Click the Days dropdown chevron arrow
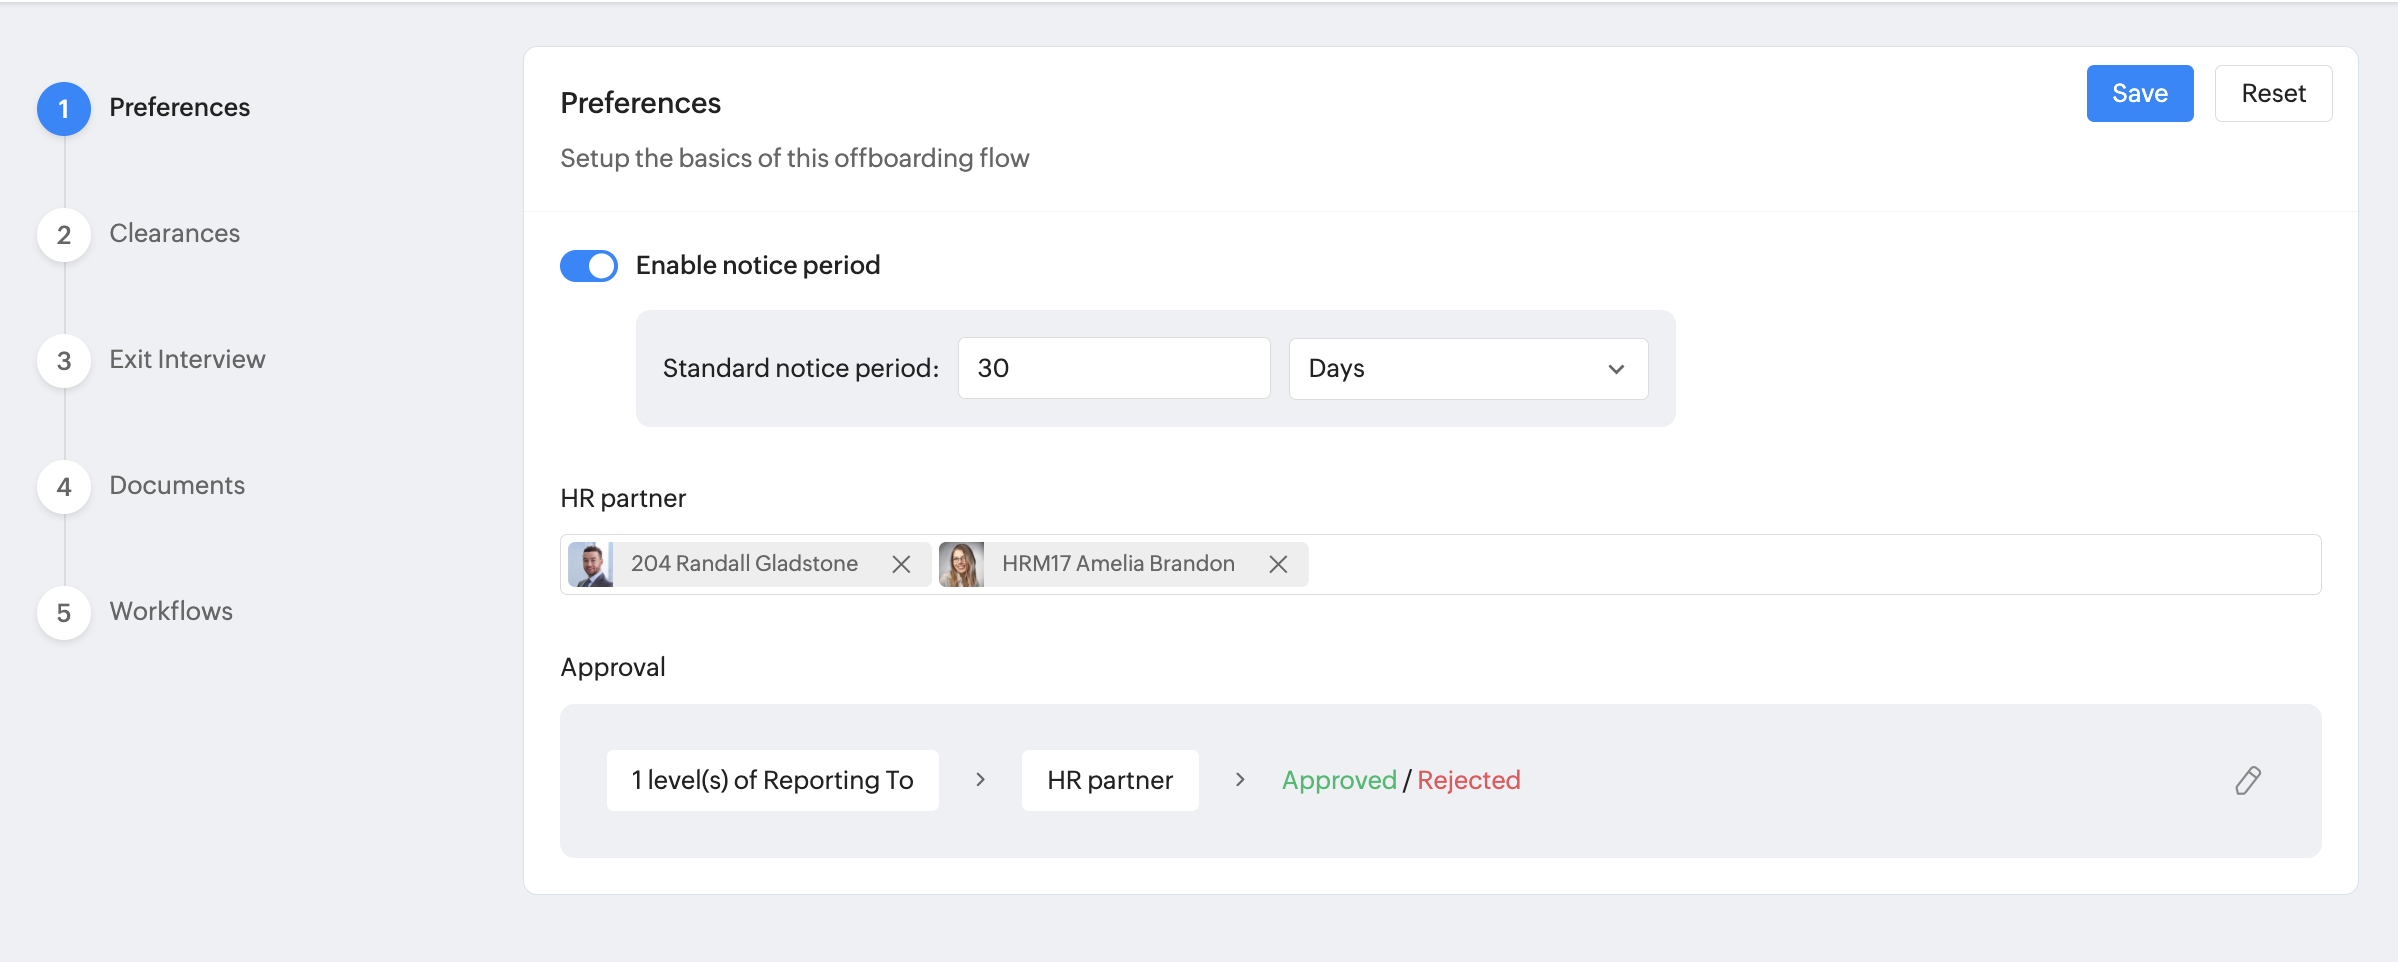This screenshot has height=962, width=2398. (1616, 369)
